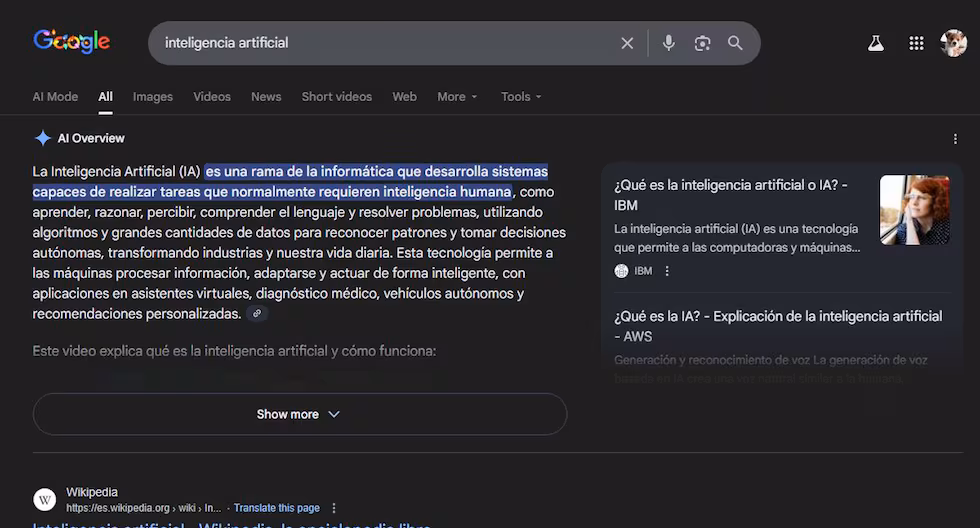
Task: Open Google Lens image search
Action: 702,43
